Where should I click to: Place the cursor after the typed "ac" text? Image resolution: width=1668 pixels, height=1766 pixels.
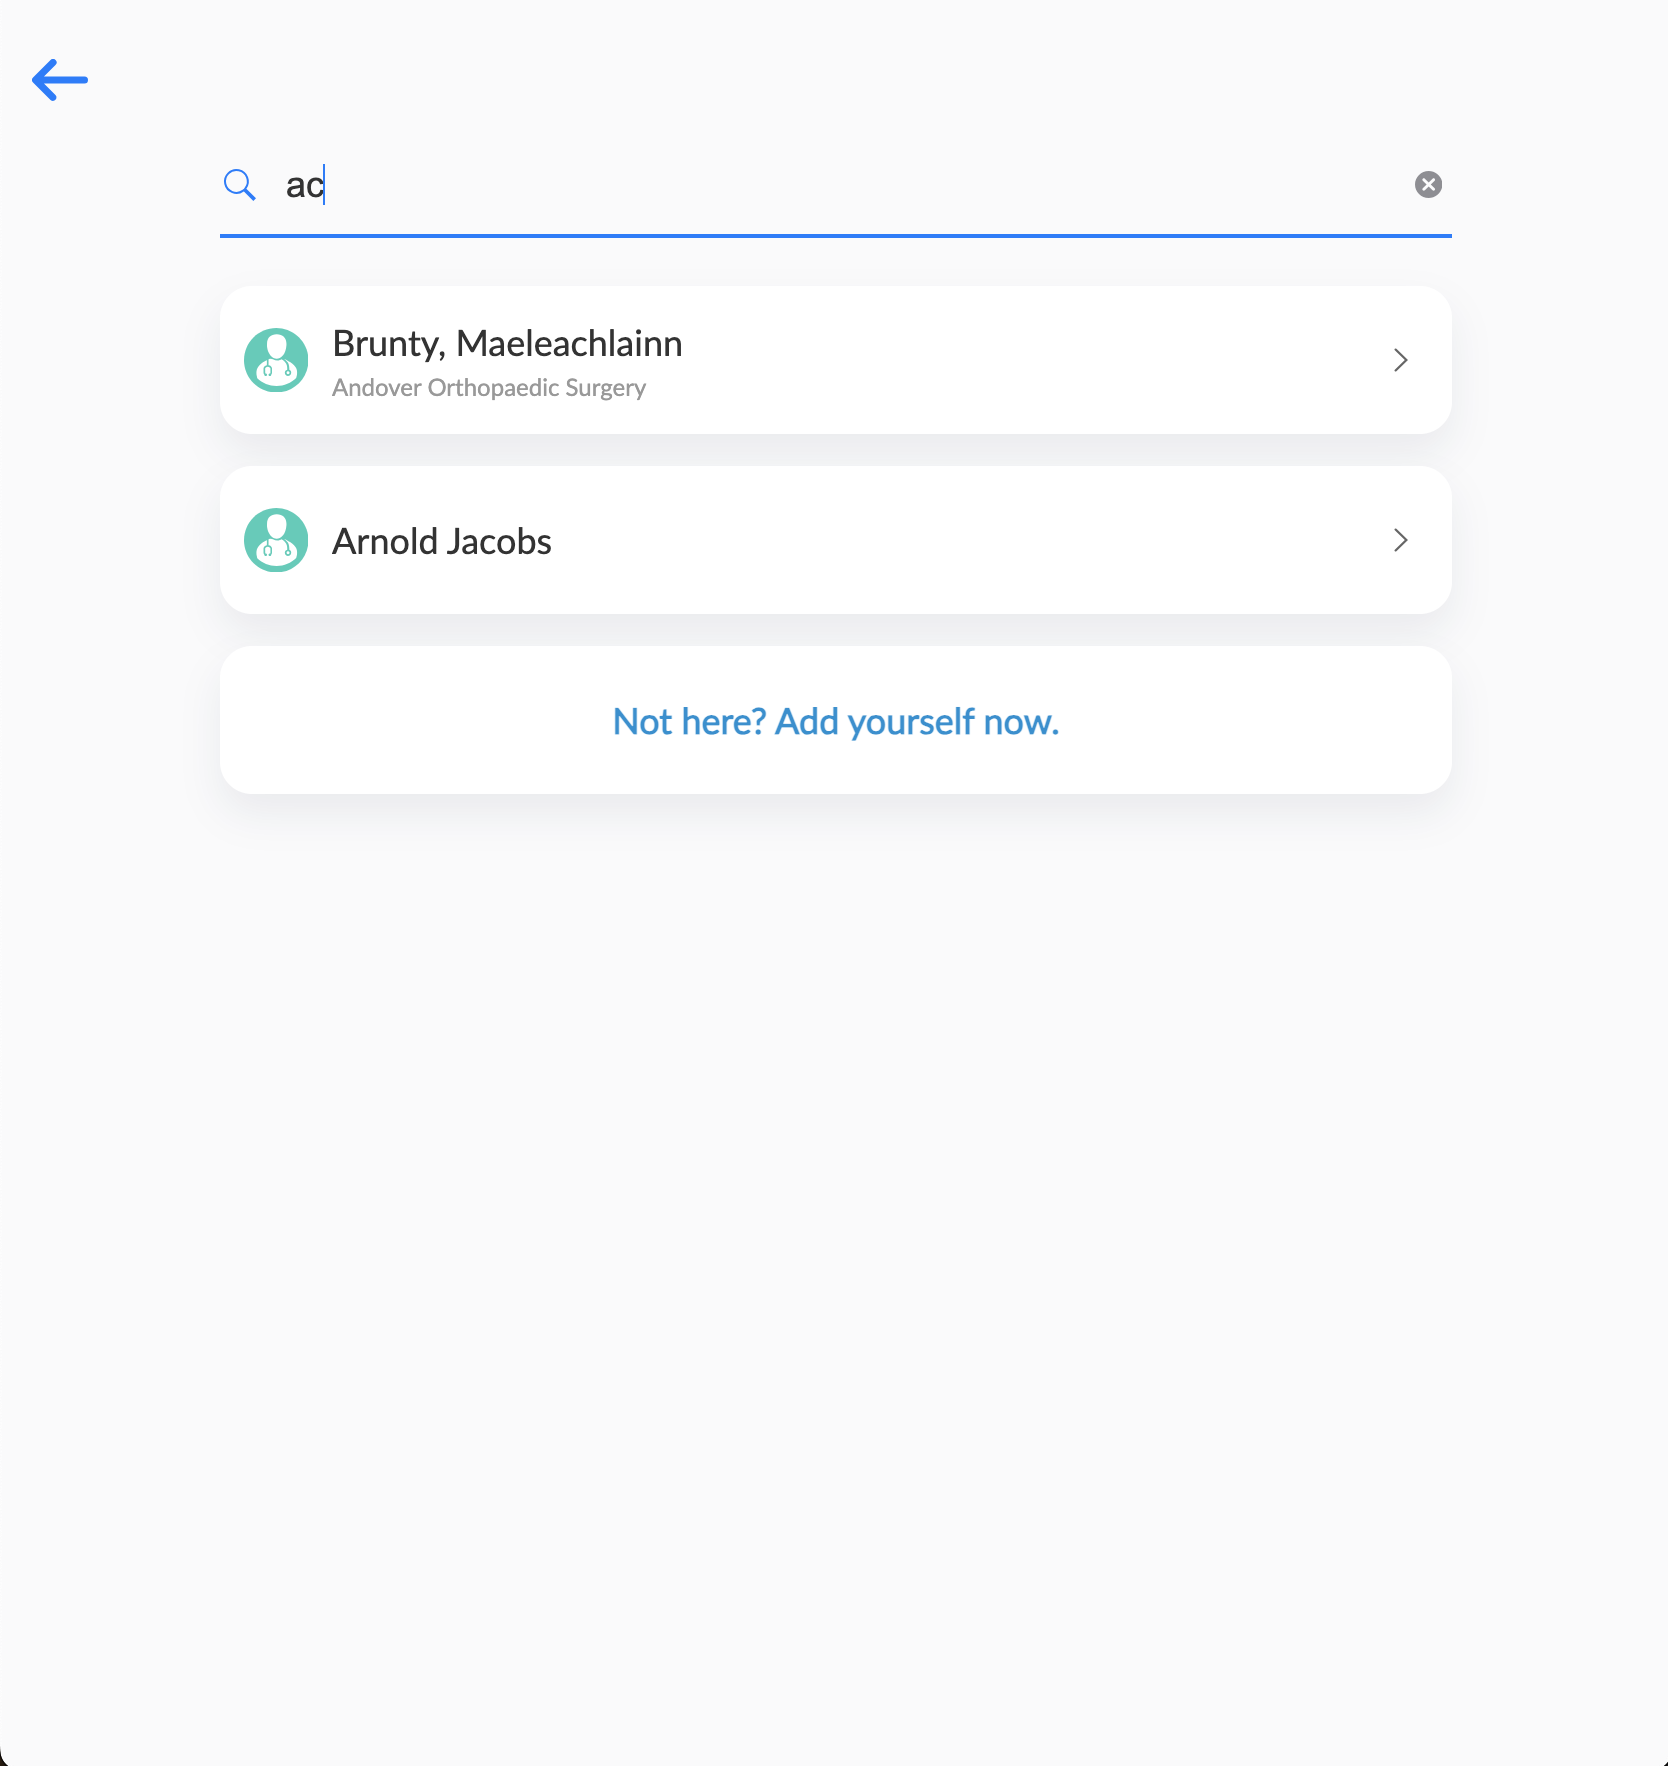click(x=326, y=186)
